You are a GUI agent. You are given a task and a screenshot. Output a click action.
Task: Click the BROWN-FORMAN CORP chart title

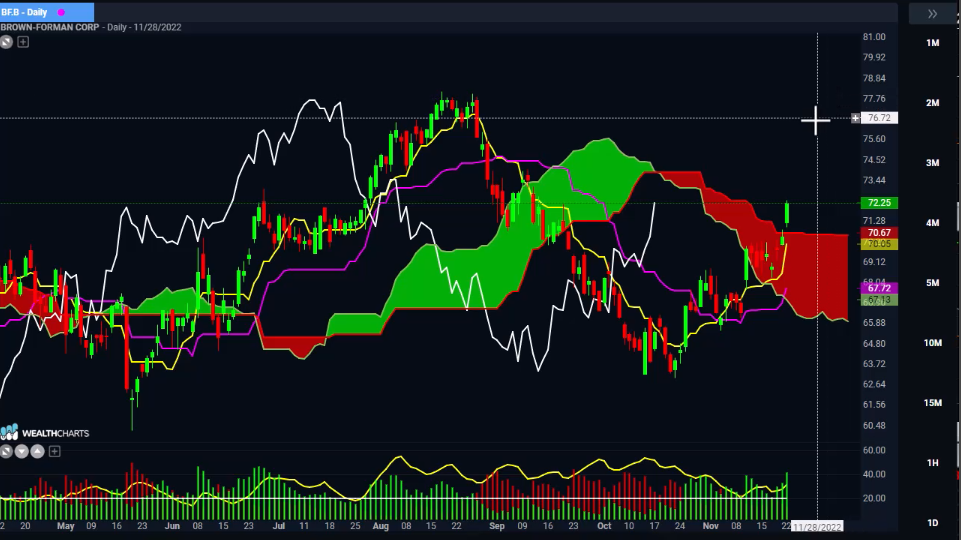pos(50,27)
